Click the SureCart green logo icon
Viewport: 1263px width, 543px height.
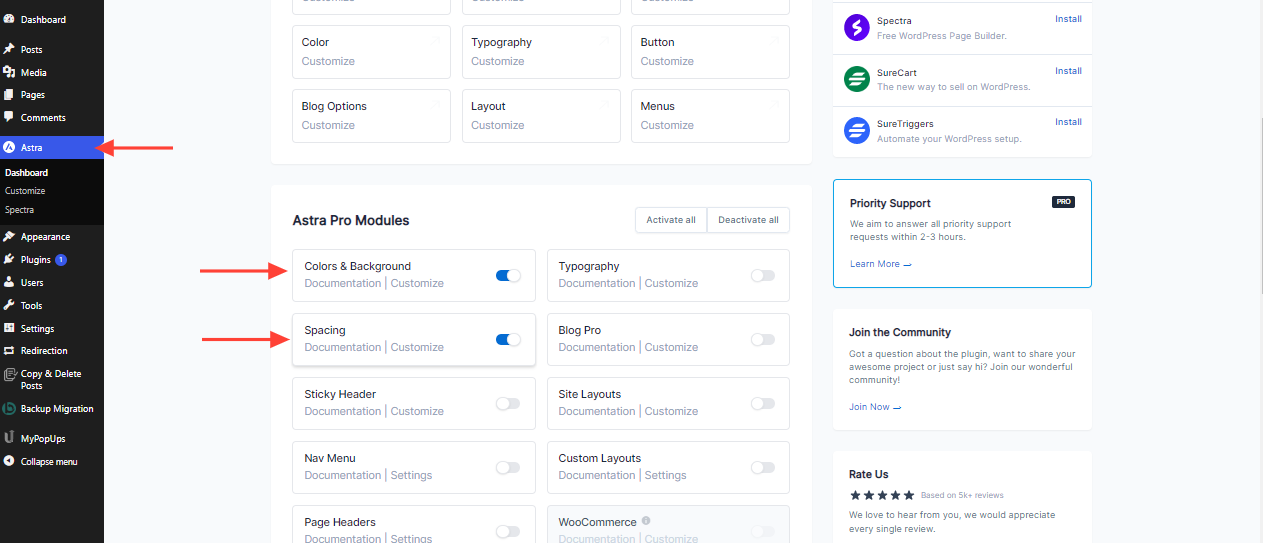(857, 79)
